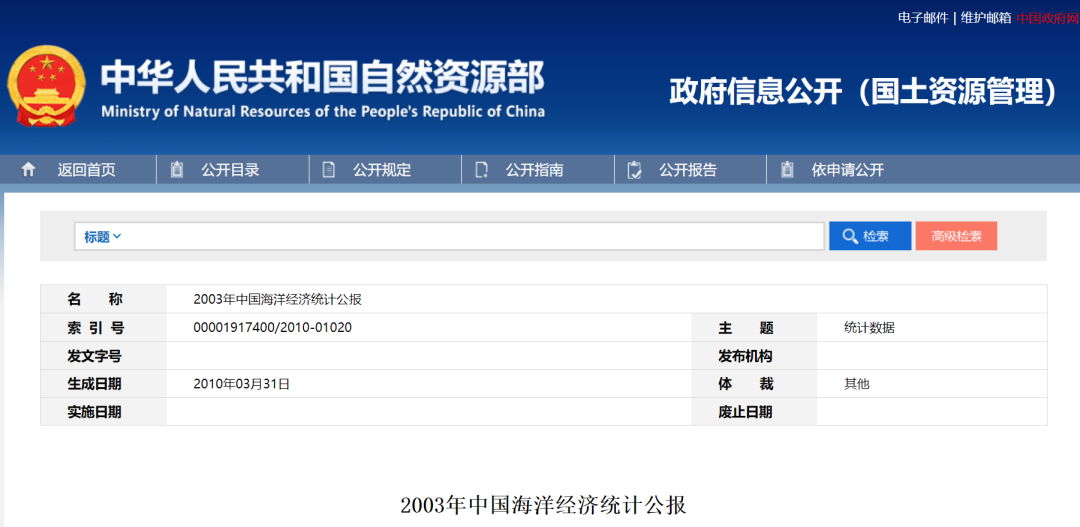1080x527 pixels.
Task: Open the 返回首页 menu item
Action: pyautogui.click(x=86, y=170)
